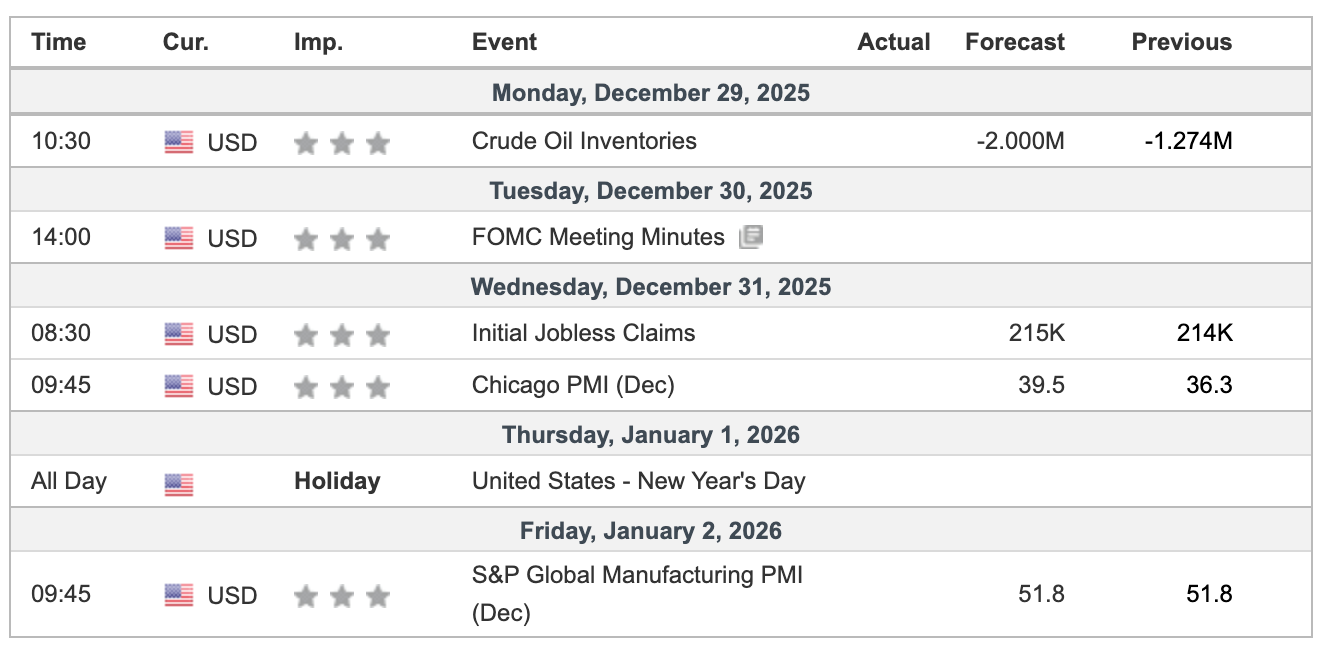Screen dimensions: 1326x650
Task: Open the Initial Jobless Claims event
Action: click(583, 333)
